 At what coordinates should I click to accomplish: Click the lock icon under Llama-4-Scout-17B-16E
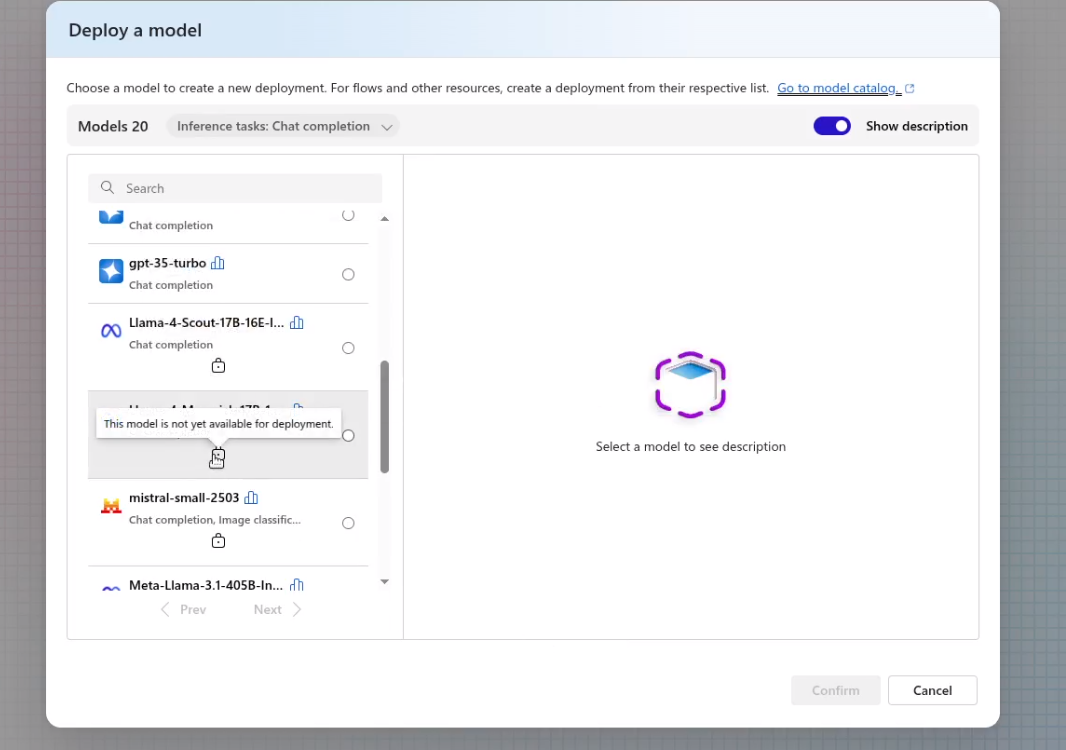click(x=218, y=366)
